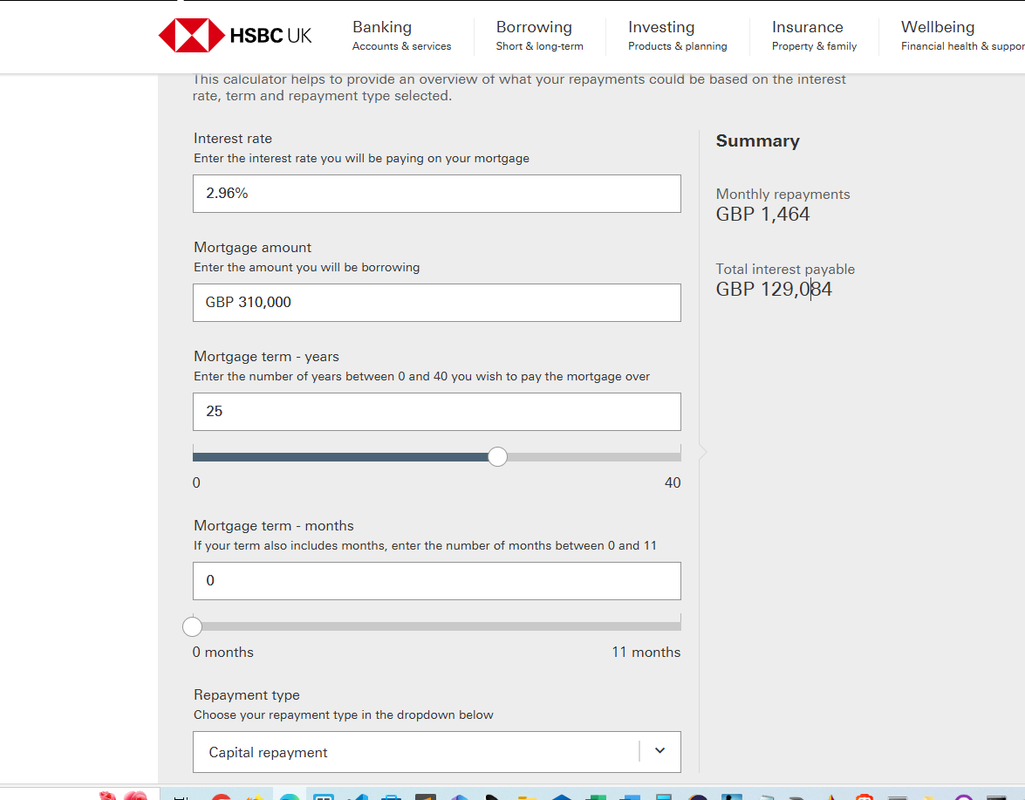The image size is (1025, 800).
Task: Open the Insurance menu
Action: click(814, 36)
